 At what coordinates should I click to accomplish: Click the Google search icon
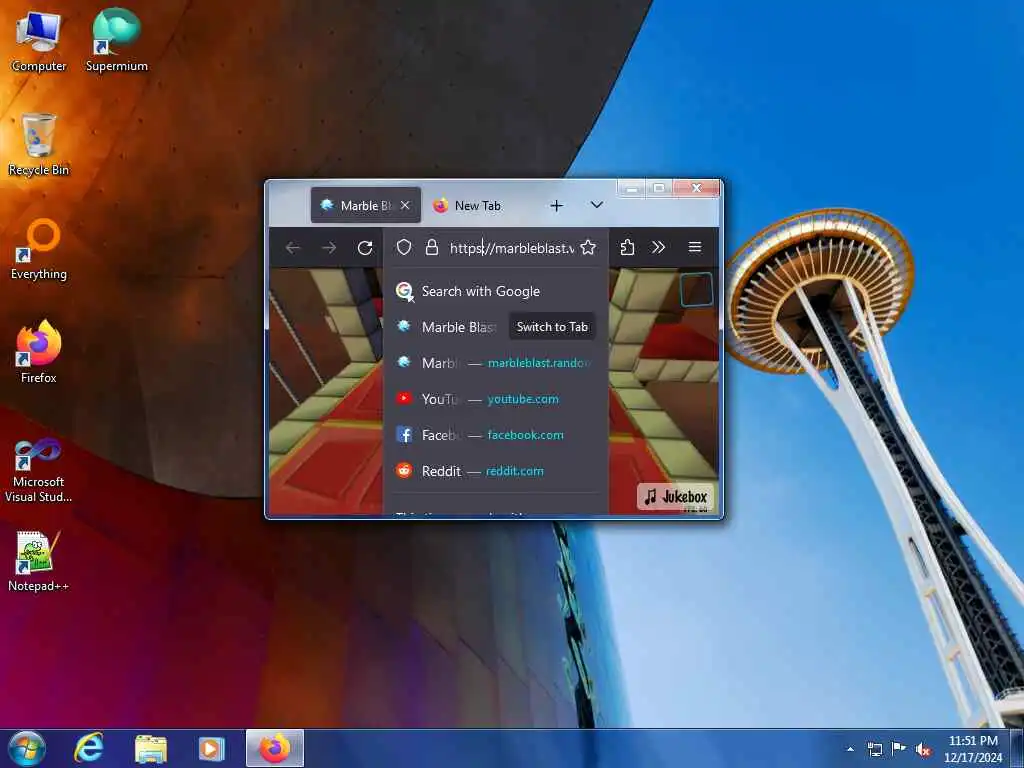pos(405,291)
